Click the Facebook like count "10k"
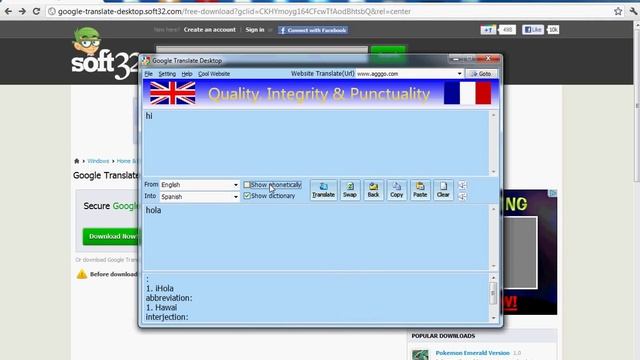Image resolution: width=640 pixels, height=360 pixels. [553, 30]
